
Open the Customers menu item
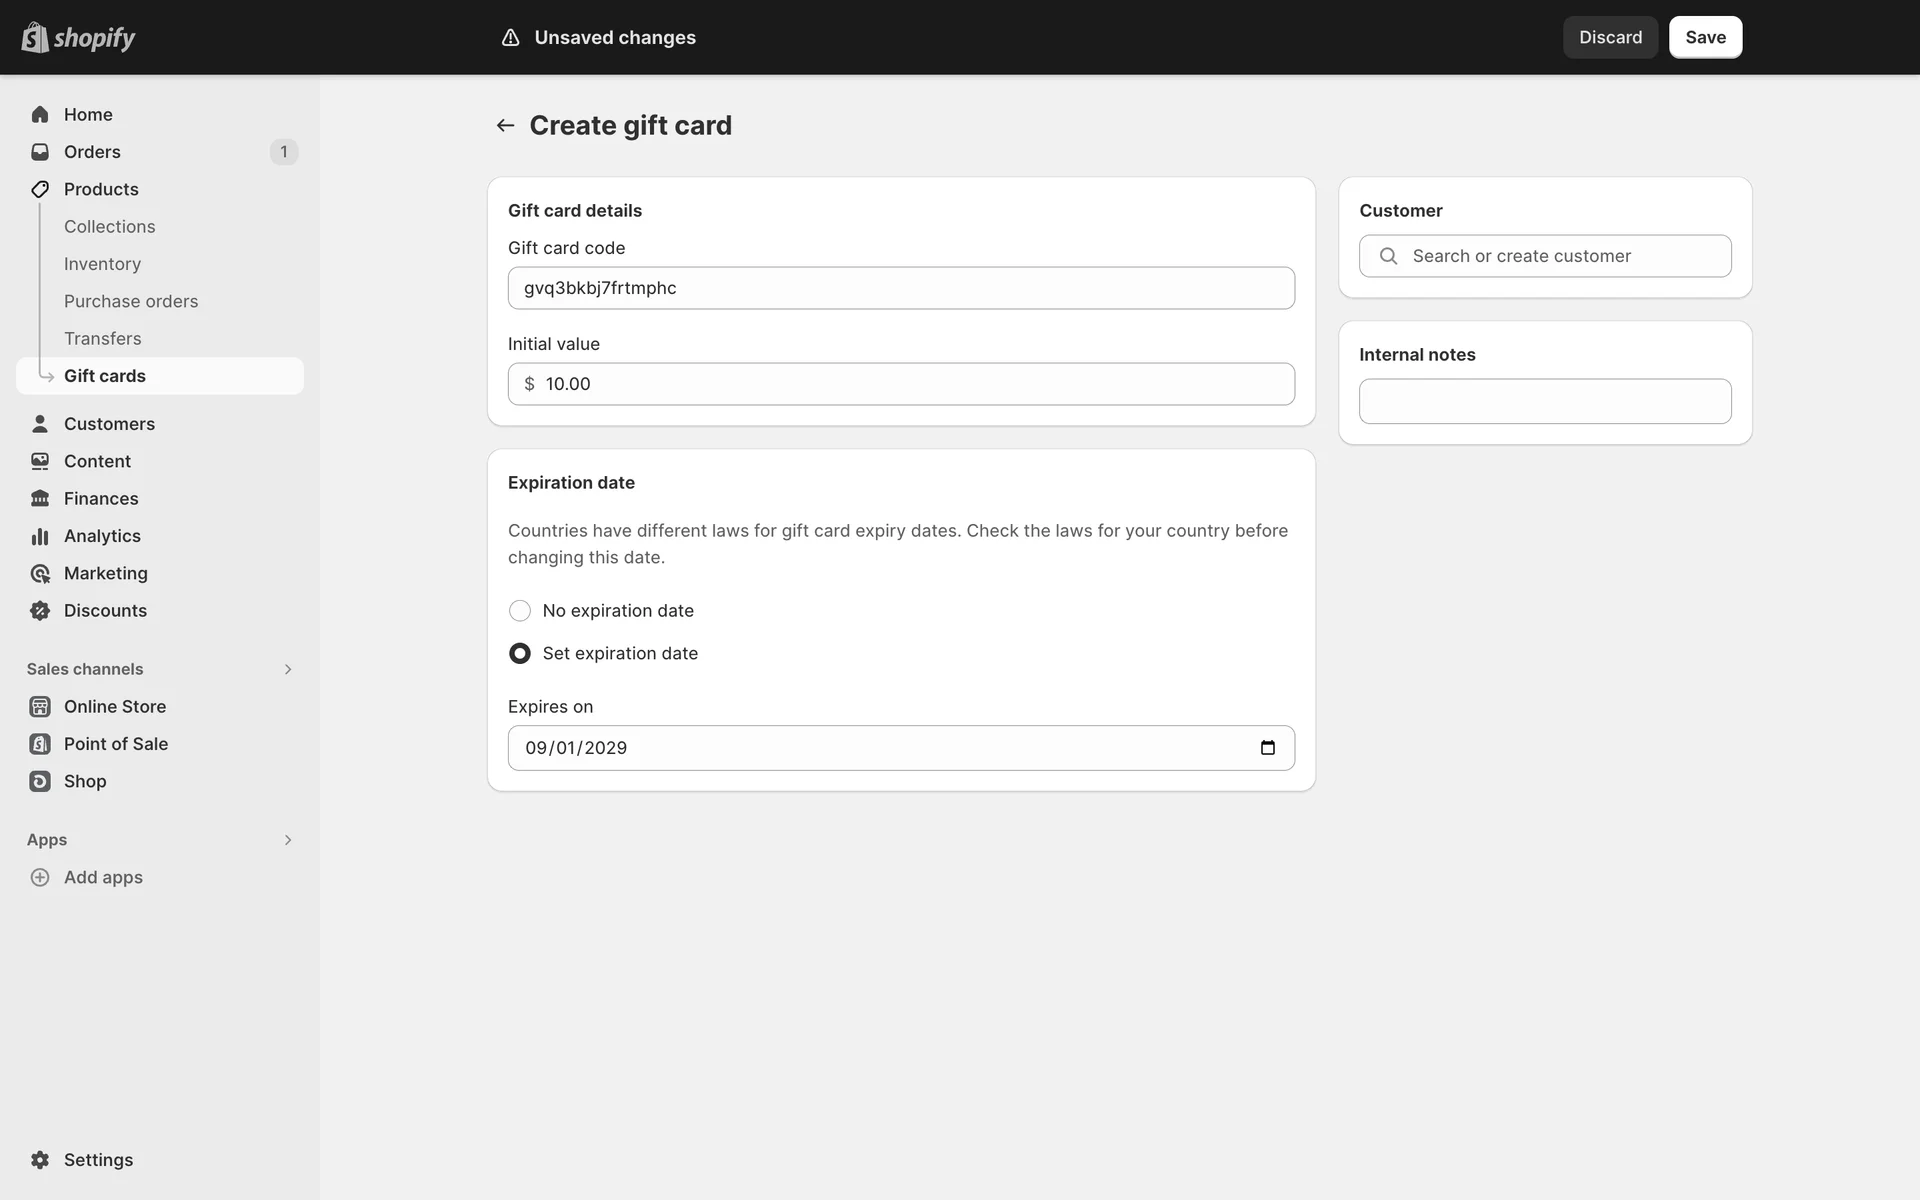pos(109,424)
